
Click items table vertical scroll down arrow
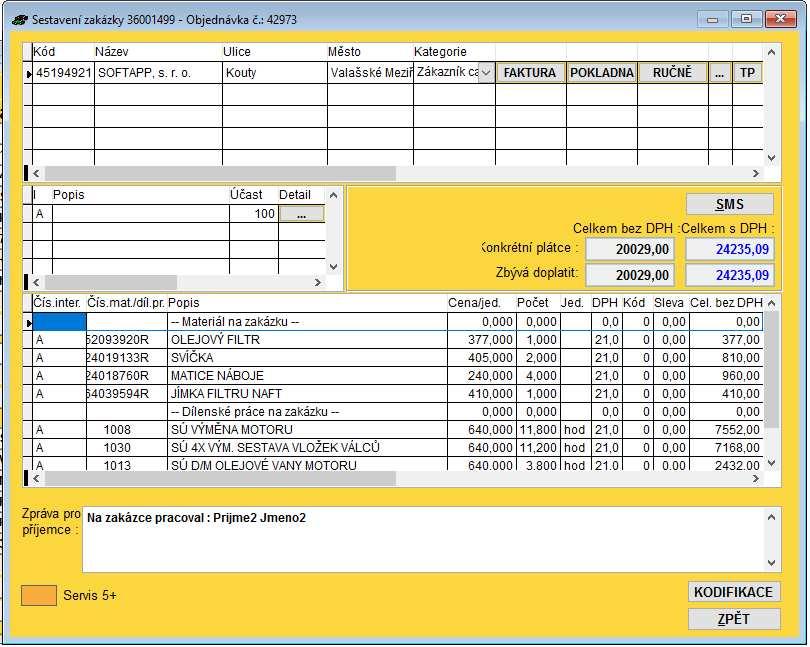pyautogui.click(x=771, y=464)
